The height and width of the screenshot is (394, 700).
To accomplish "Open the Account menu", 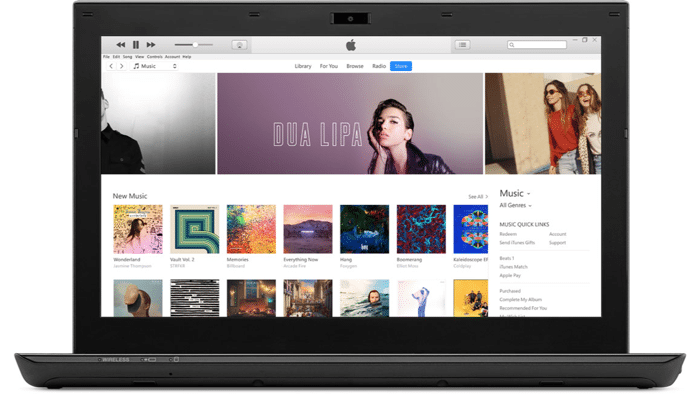I will pyautogui.click(x=172, y=57).
